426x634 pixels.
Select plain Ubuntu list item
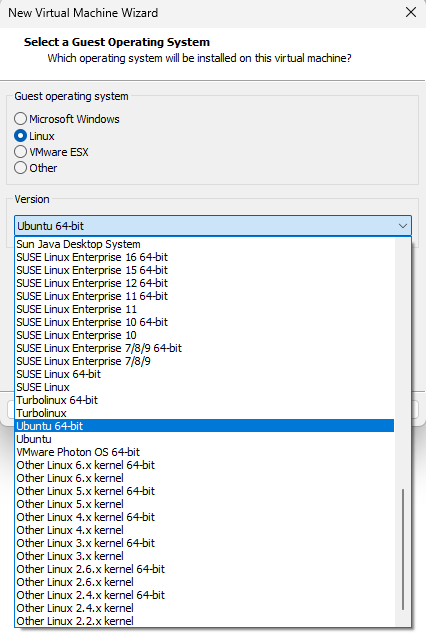205,439
